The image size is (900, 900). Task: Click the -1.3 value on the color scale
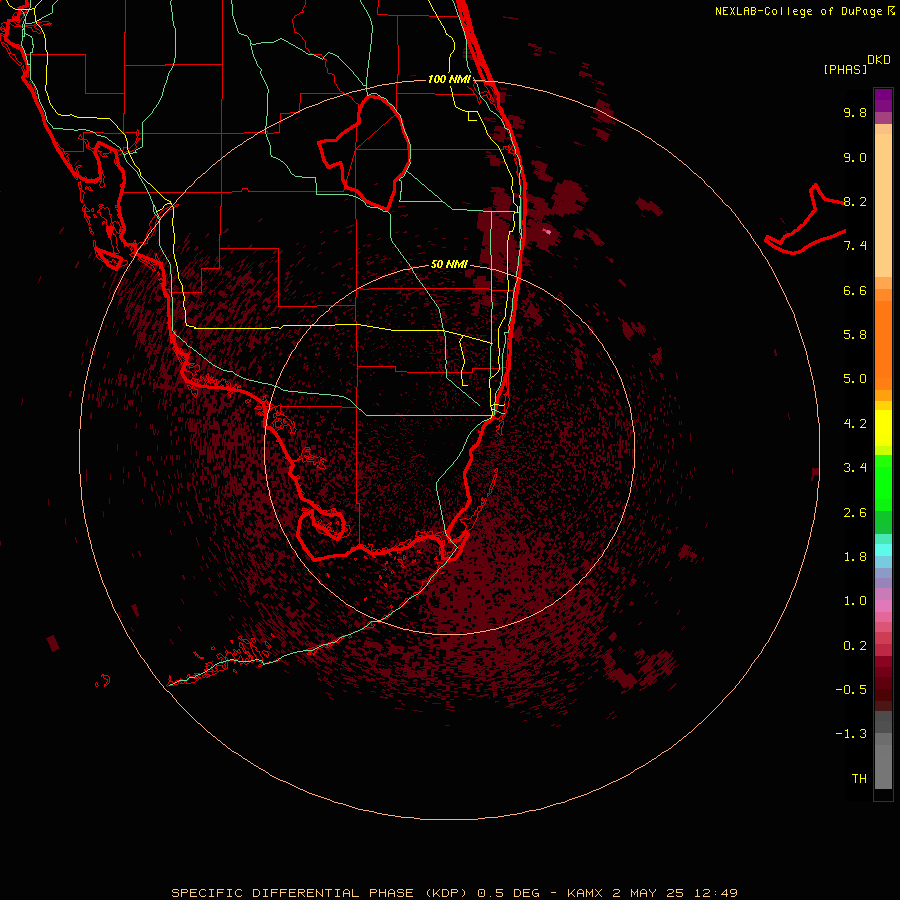coord(851,734)
